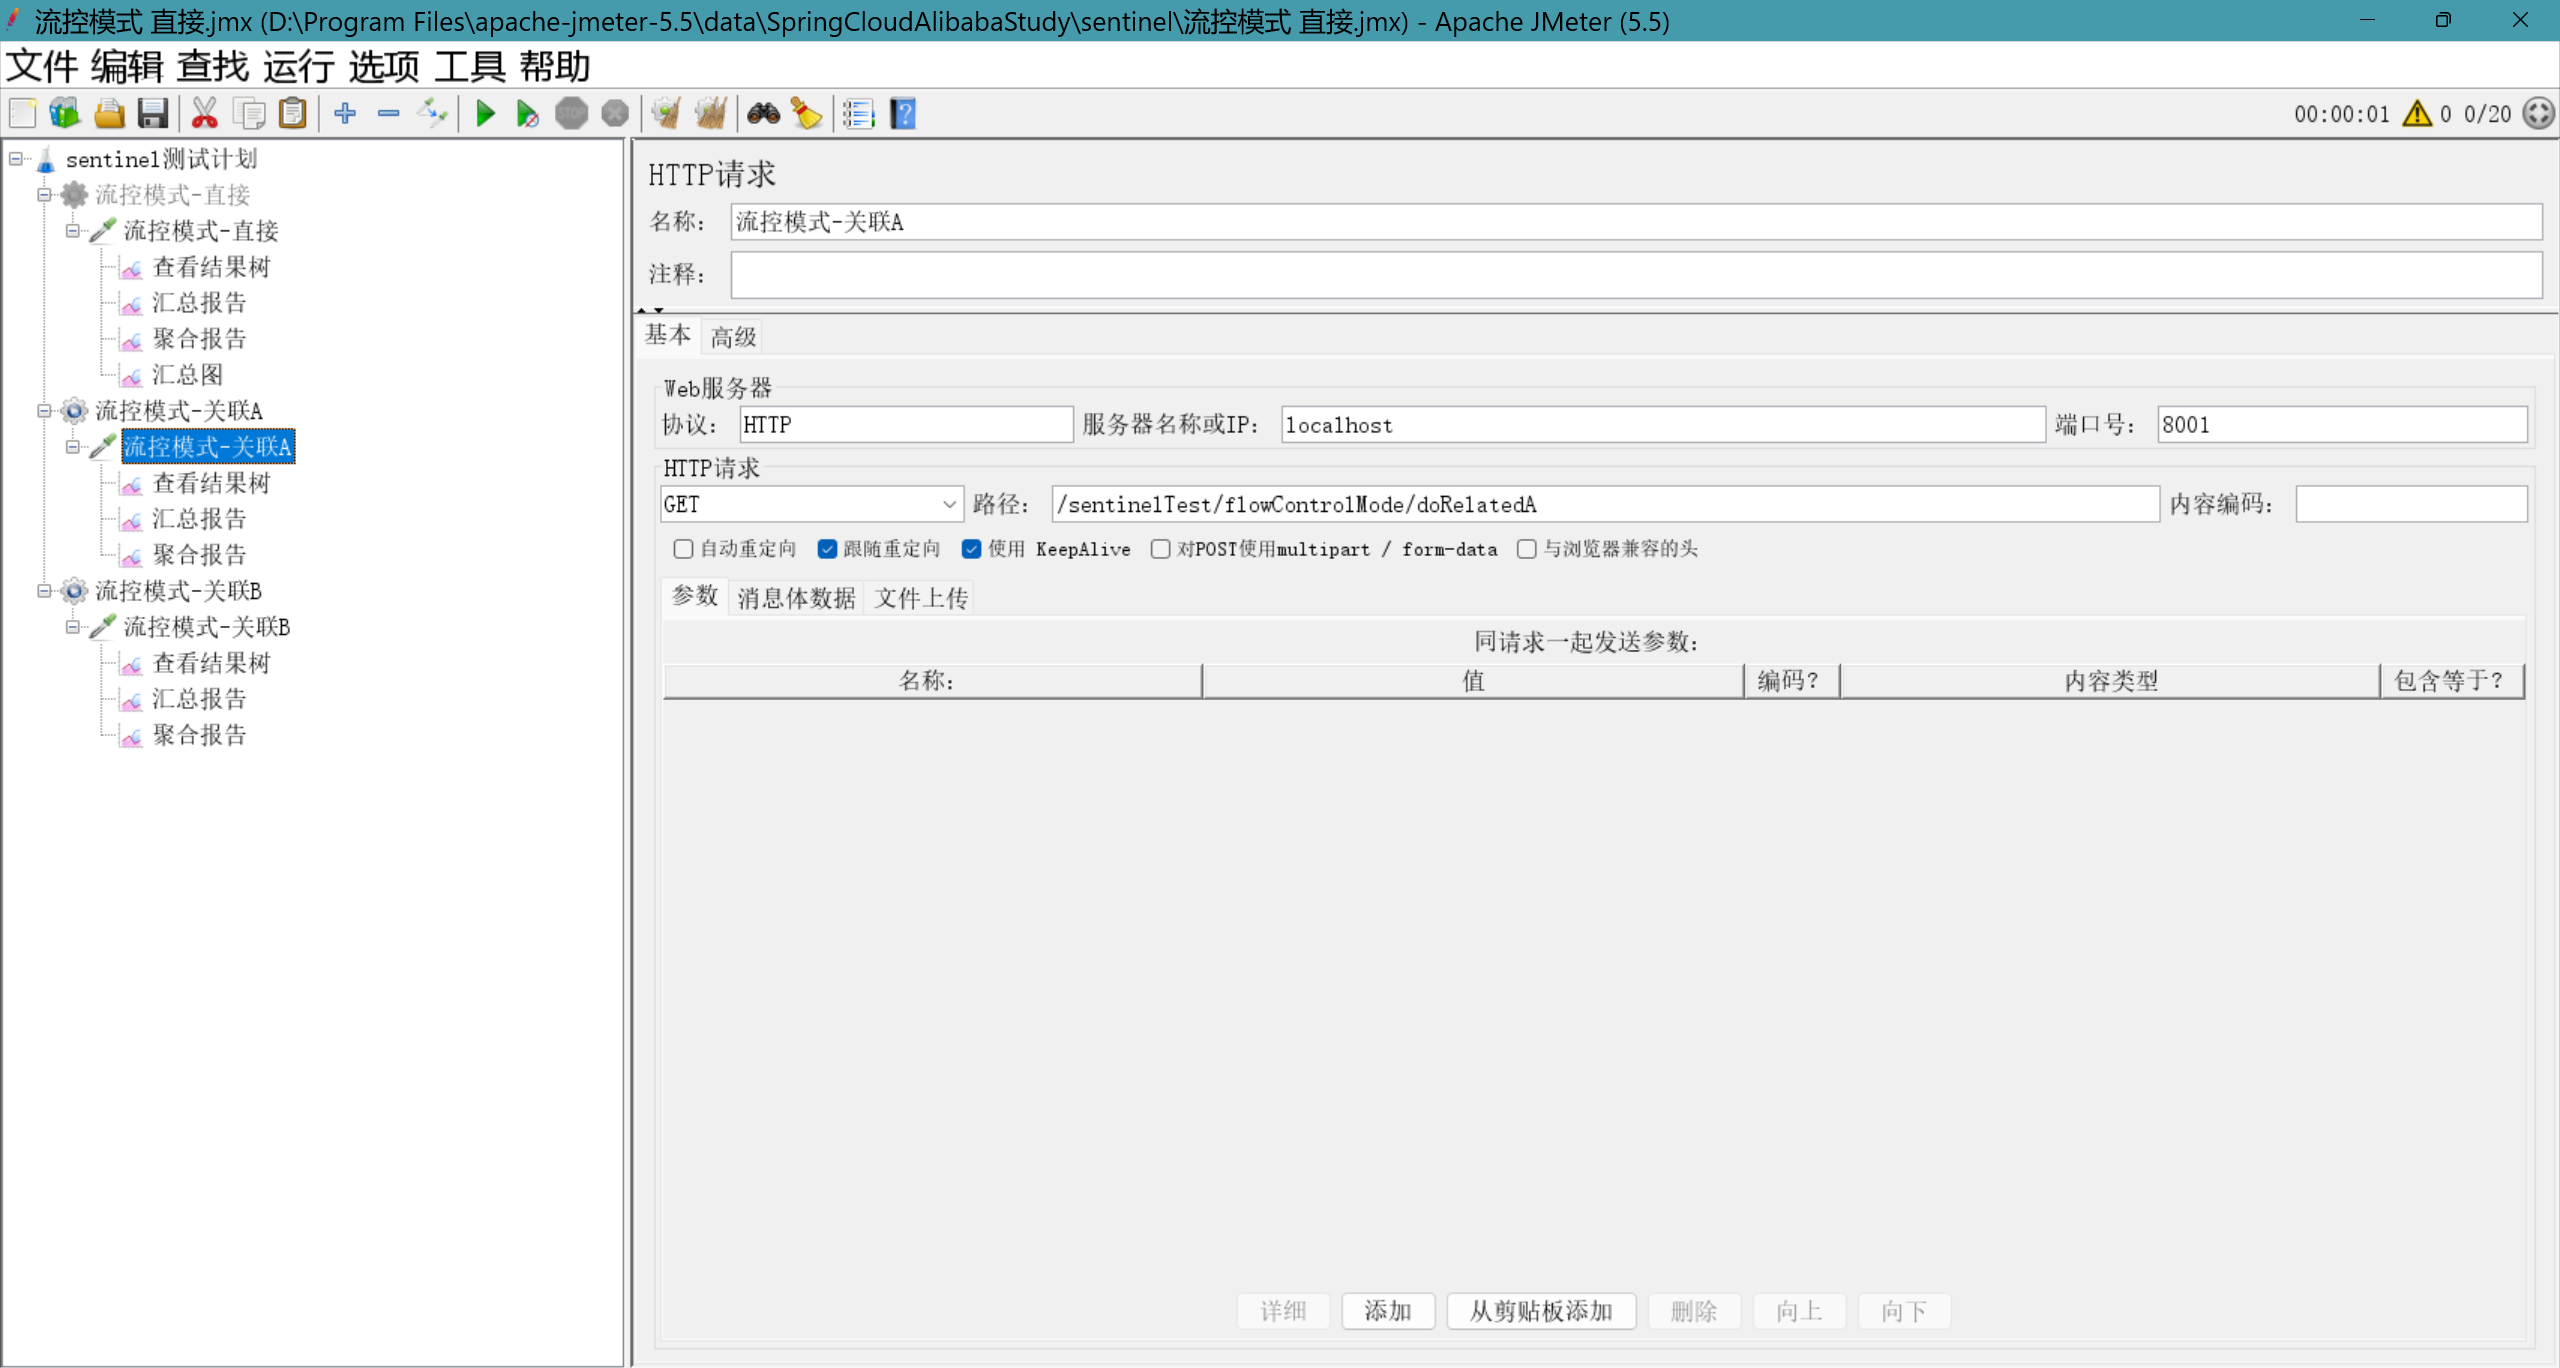Click the green Start test button

pyautogui.click(x=485, y=114)
